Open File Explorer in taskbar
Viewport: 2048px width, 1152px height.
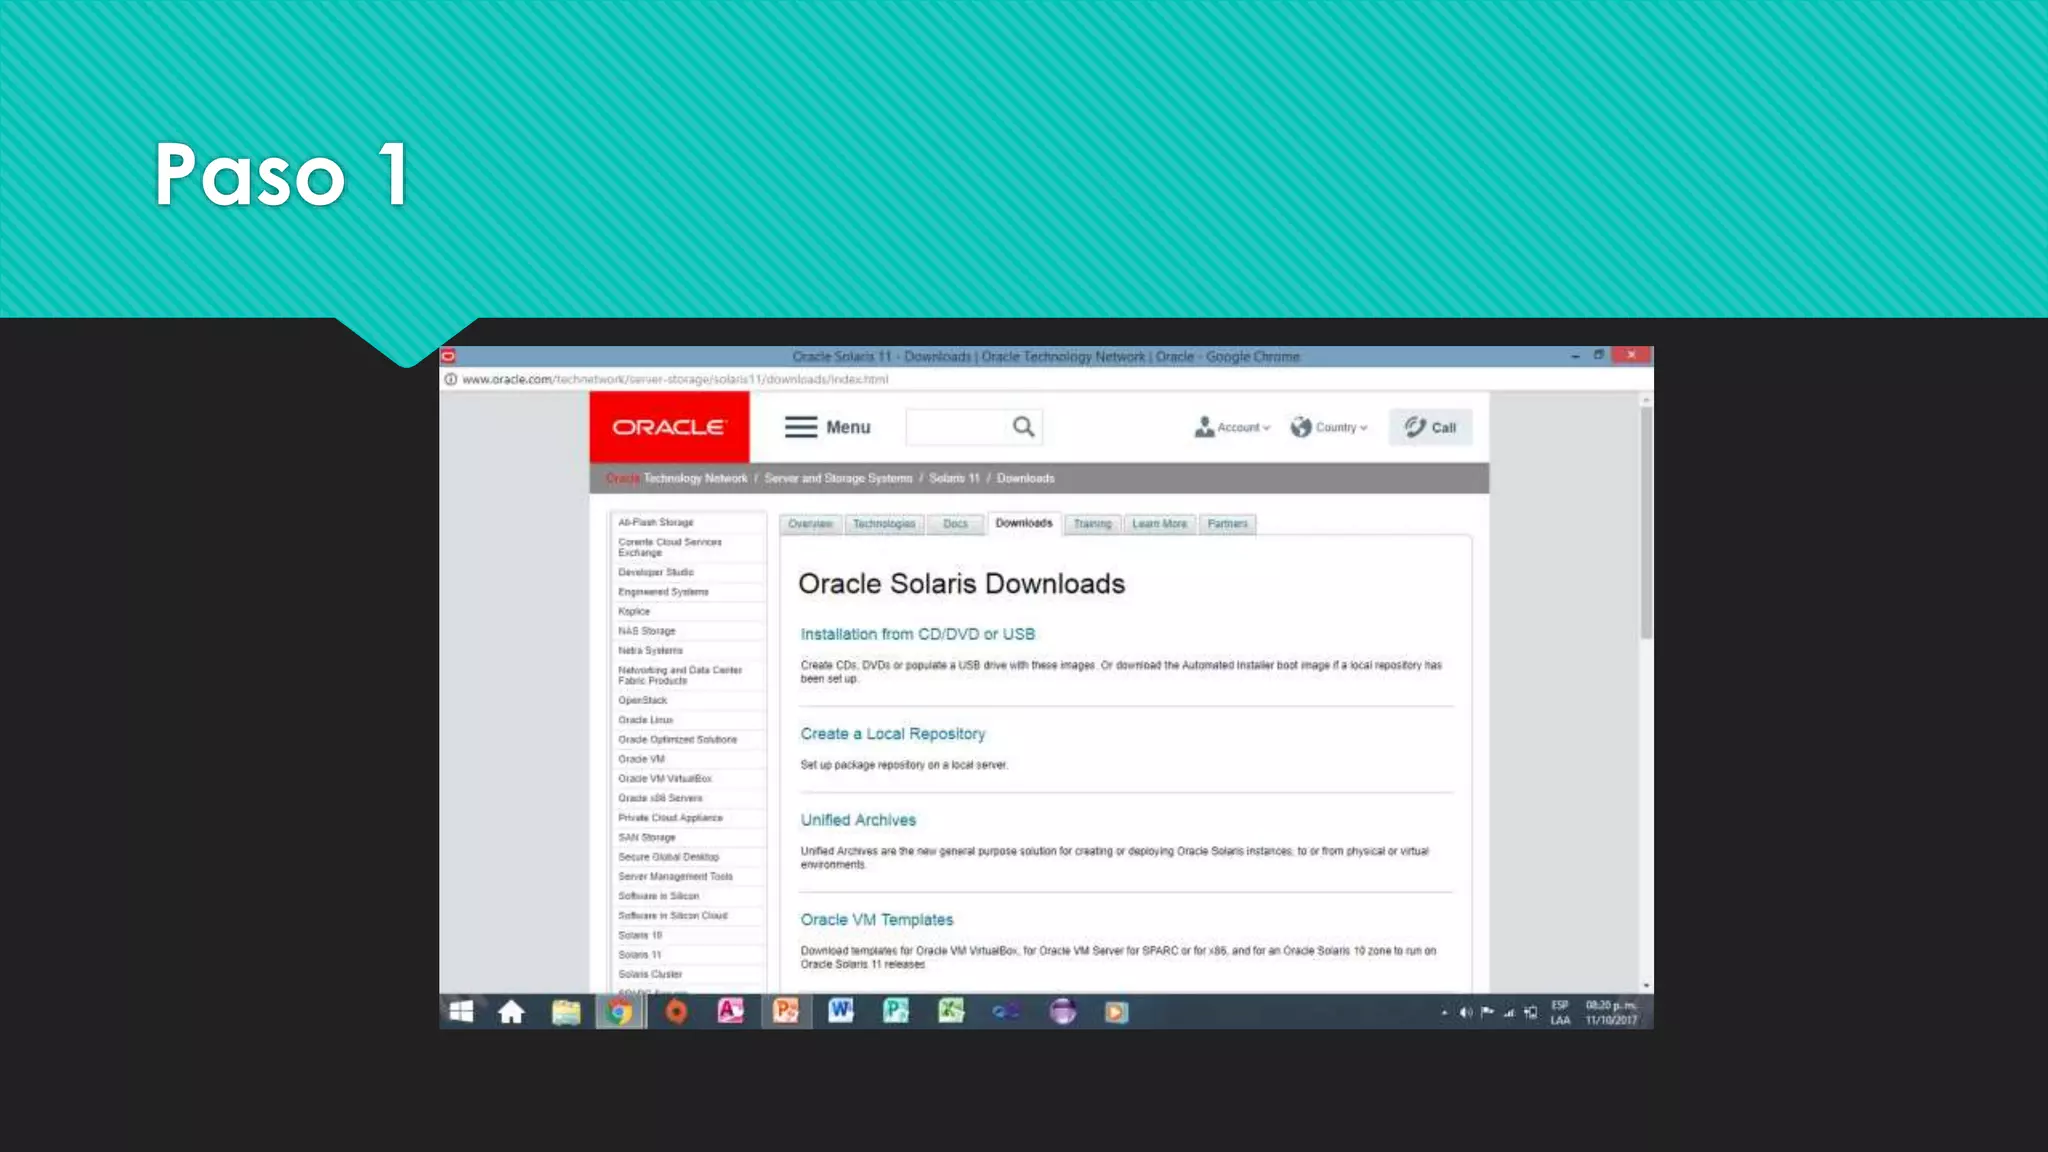point(566,1012)
